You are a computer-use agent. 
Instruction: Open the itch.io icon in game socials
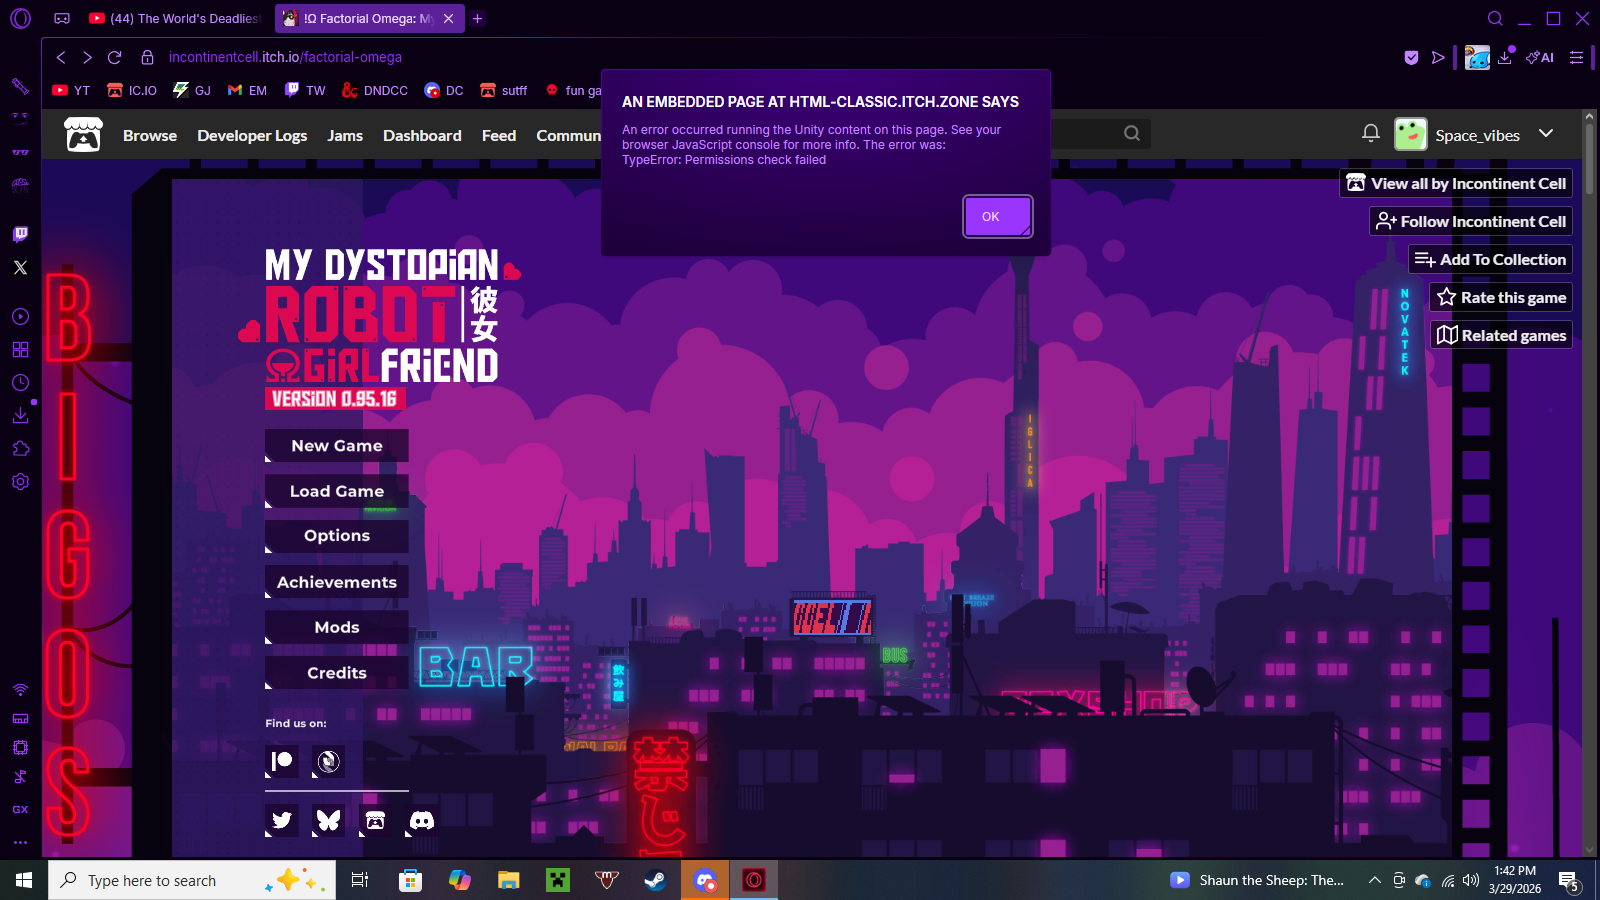[x=375, y=821]
